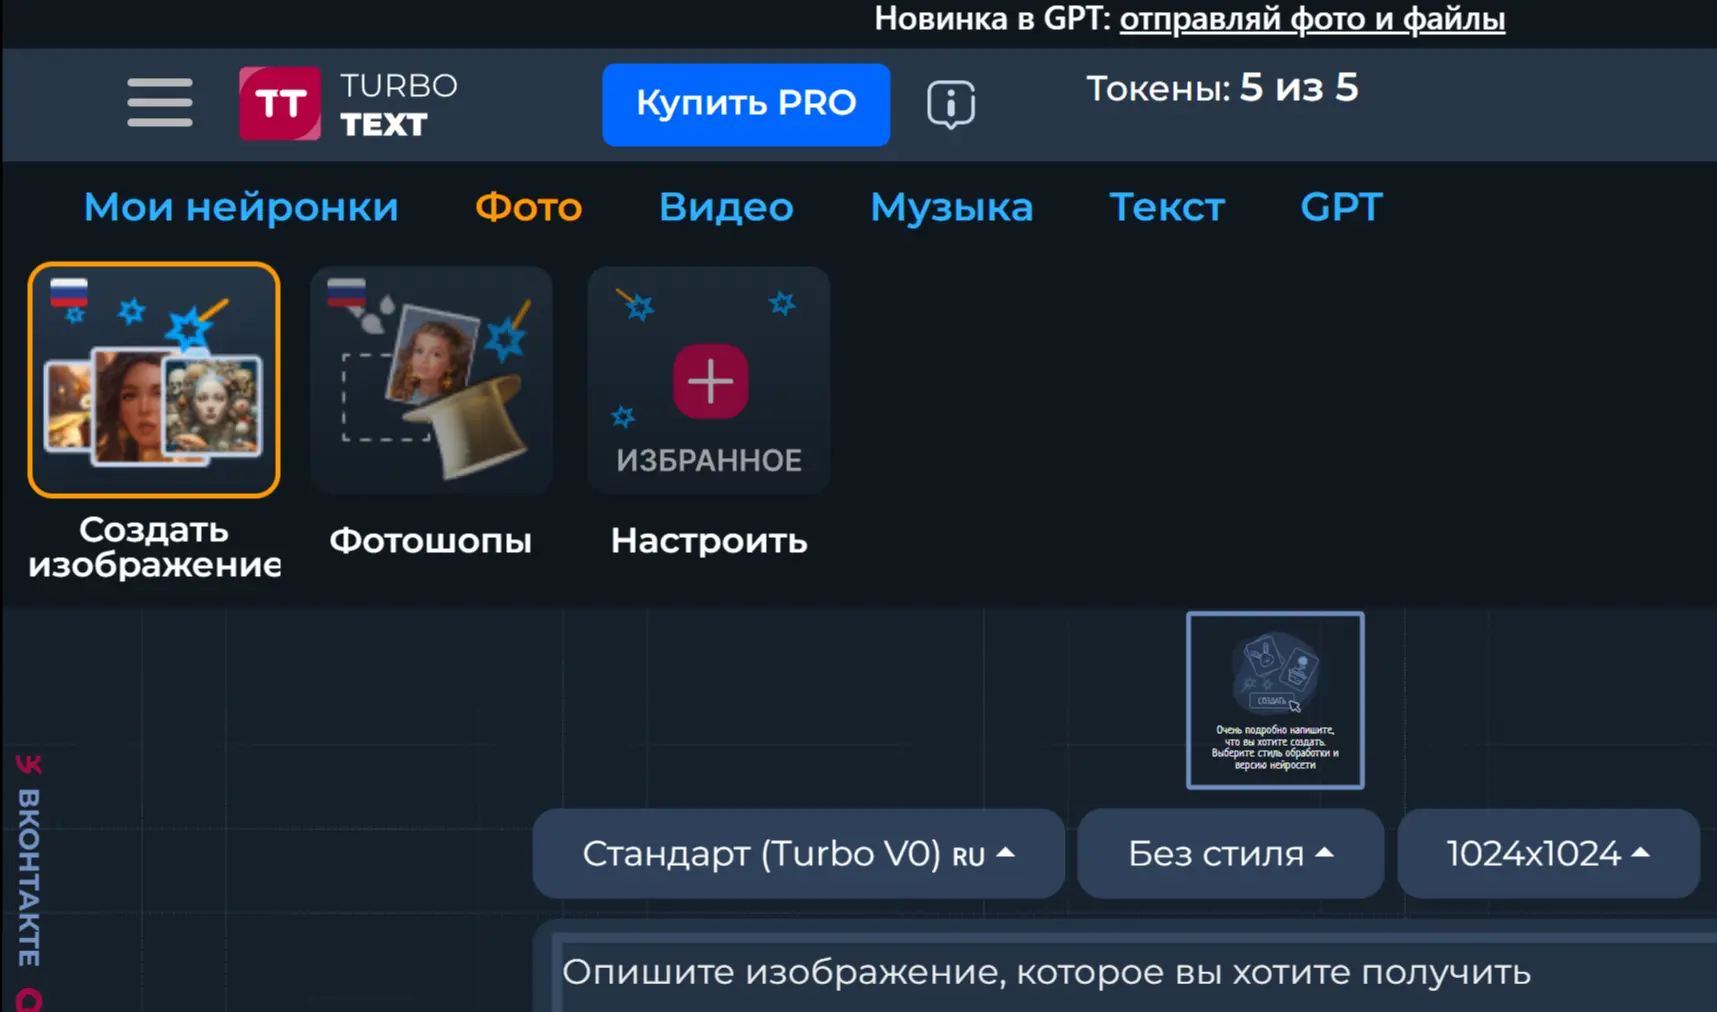Open the hamburger menu
Image resolution: width=1717 pixels, height=1012 pixels.
[160, 103]
